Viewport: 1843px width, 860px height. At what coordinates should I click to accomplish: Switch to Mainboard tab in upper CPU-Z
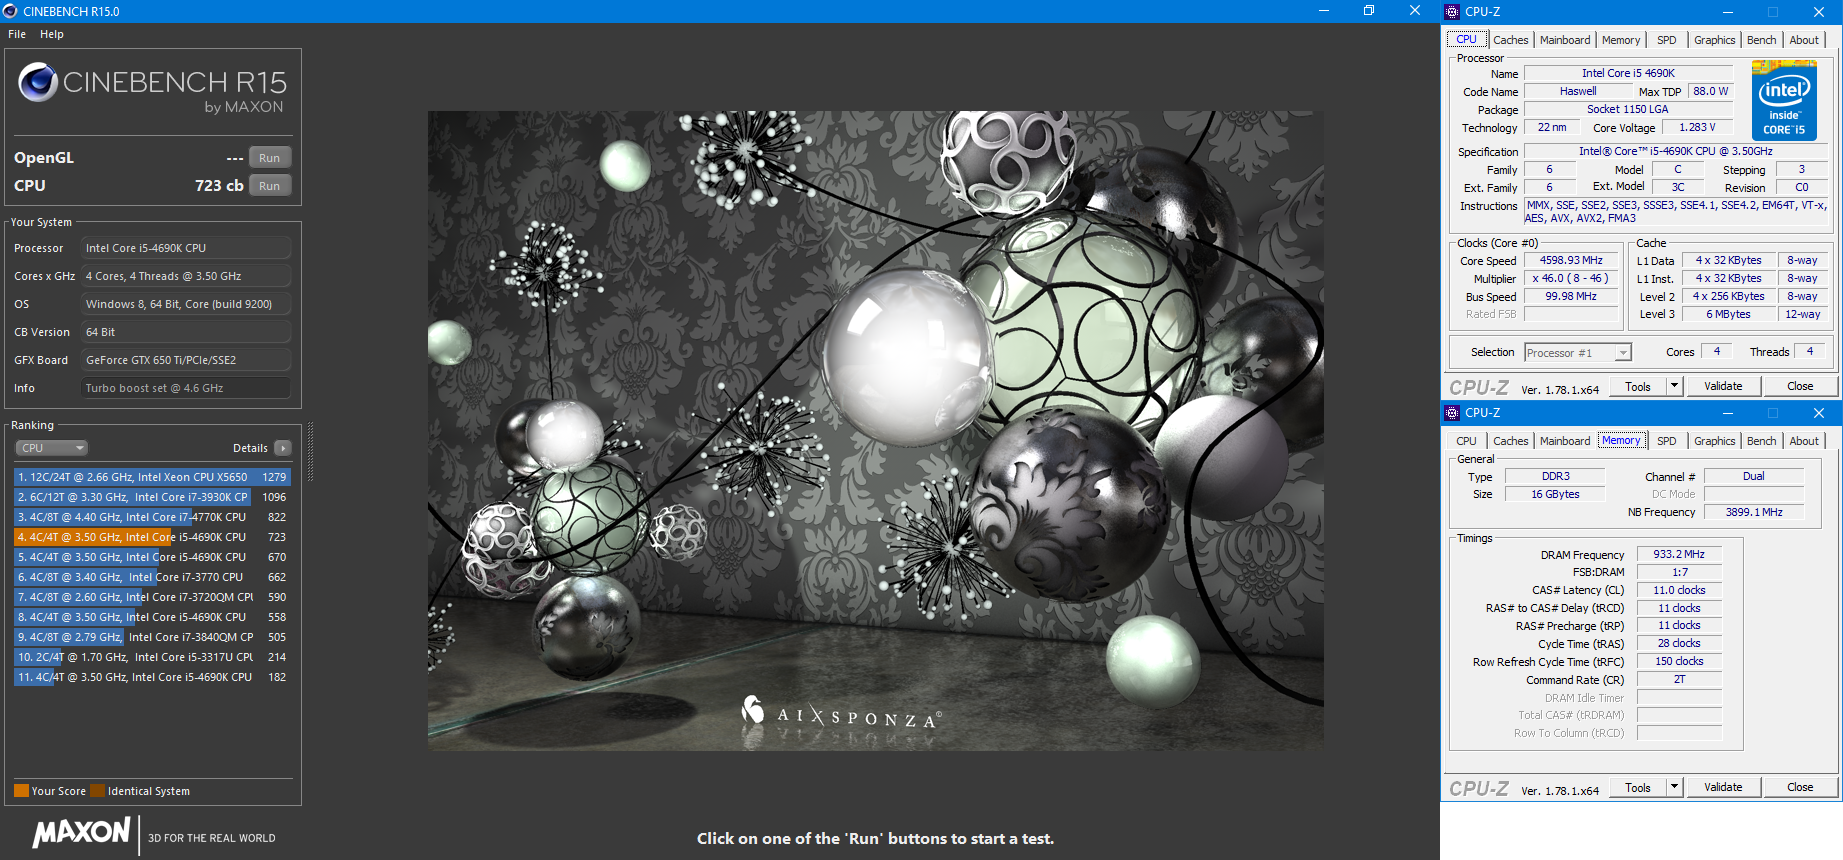tap(1565, 40)
